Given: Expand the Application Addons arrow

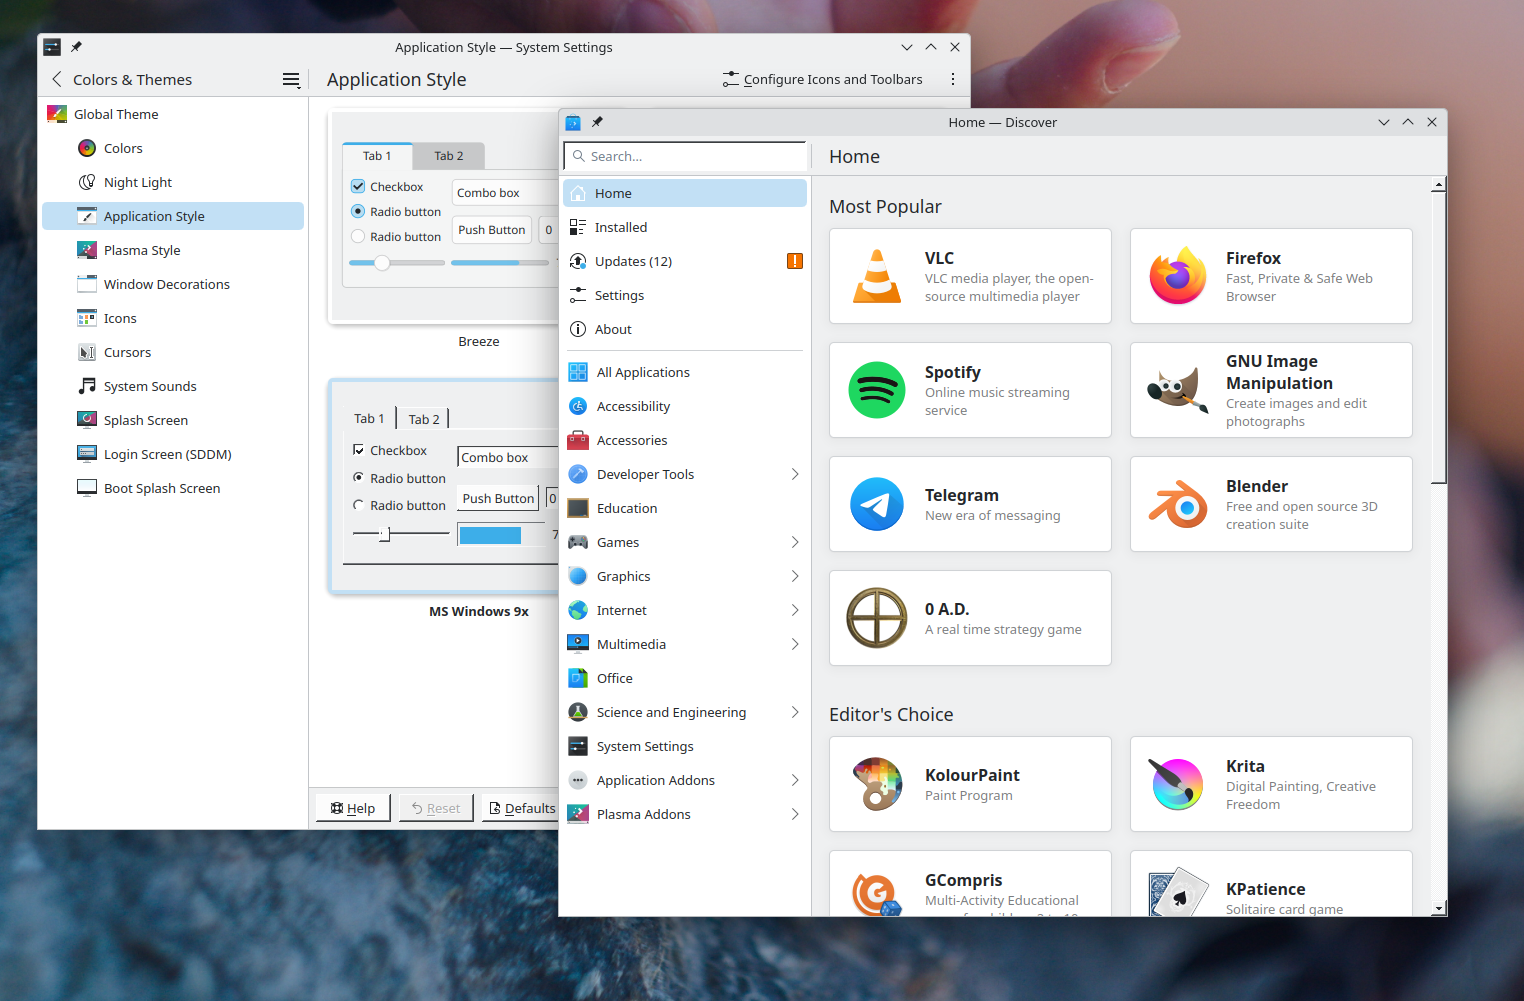Looking at the screenshot, I should click(x=795, y=780).
